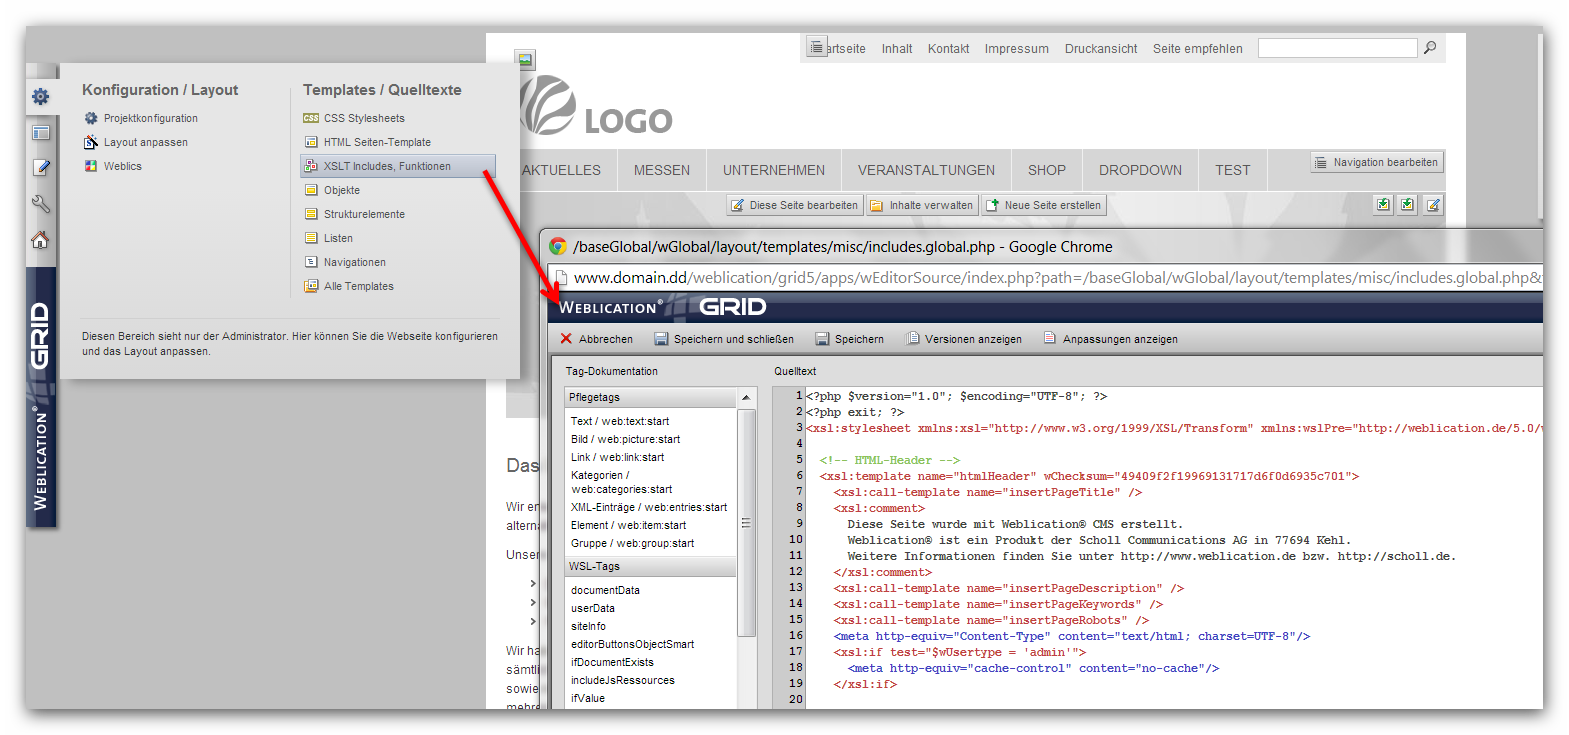Select Text / web:text:start tag
Image resolution: width=1569 pixels, height=735 pixels.
620,421
